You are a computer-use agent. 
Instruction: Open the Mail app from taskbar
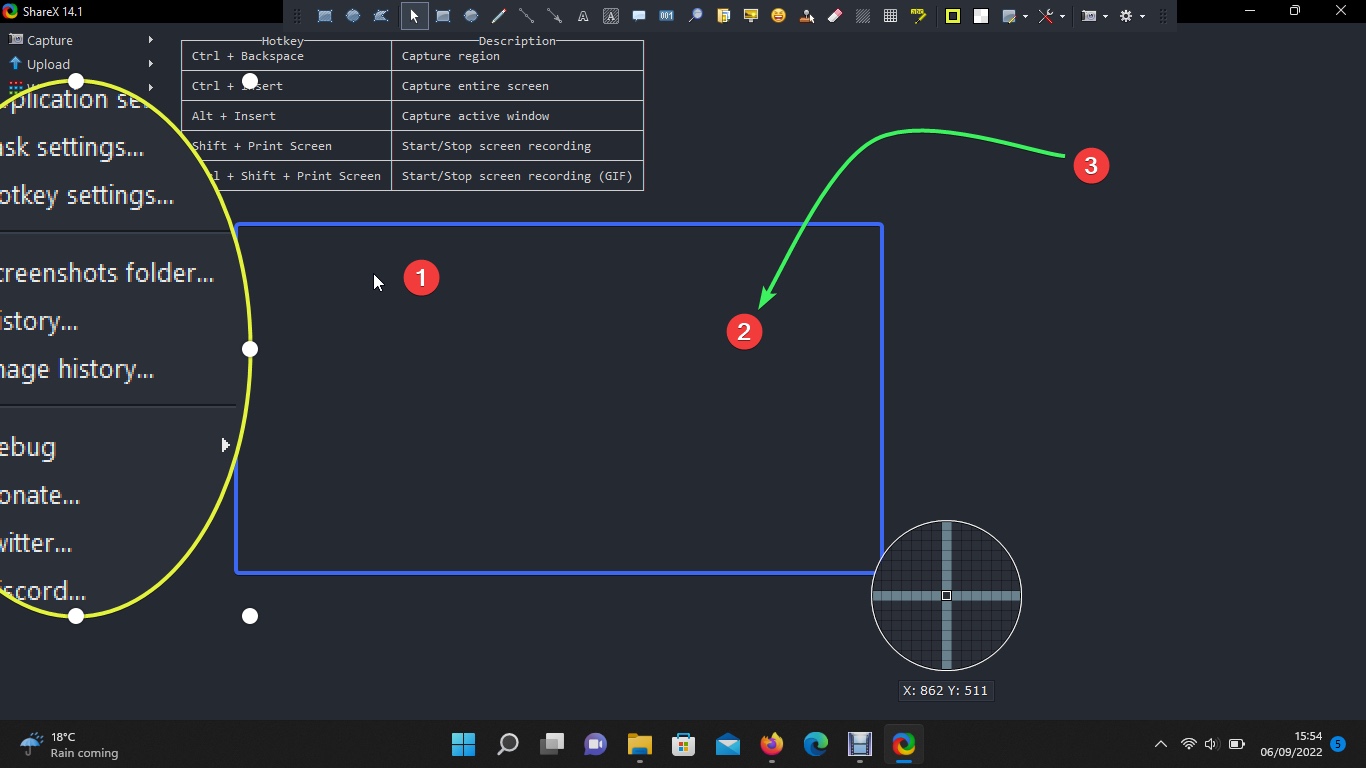coord(728,744)
